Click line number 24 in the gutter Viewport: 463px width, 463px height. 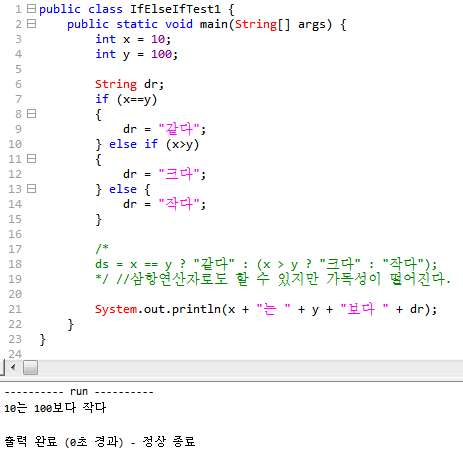(15, 354)
